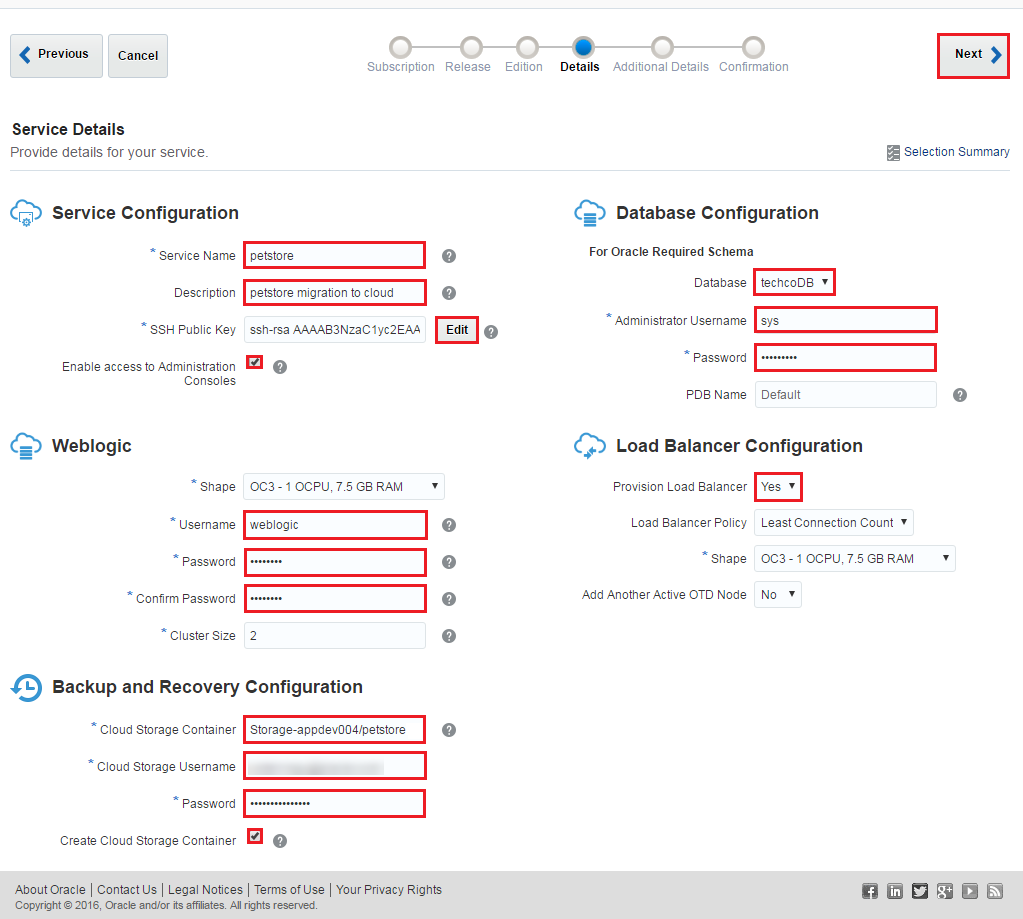The image size is (1023, 919).
Task: Click the Confirm Password field
Action: click(335, 598)
